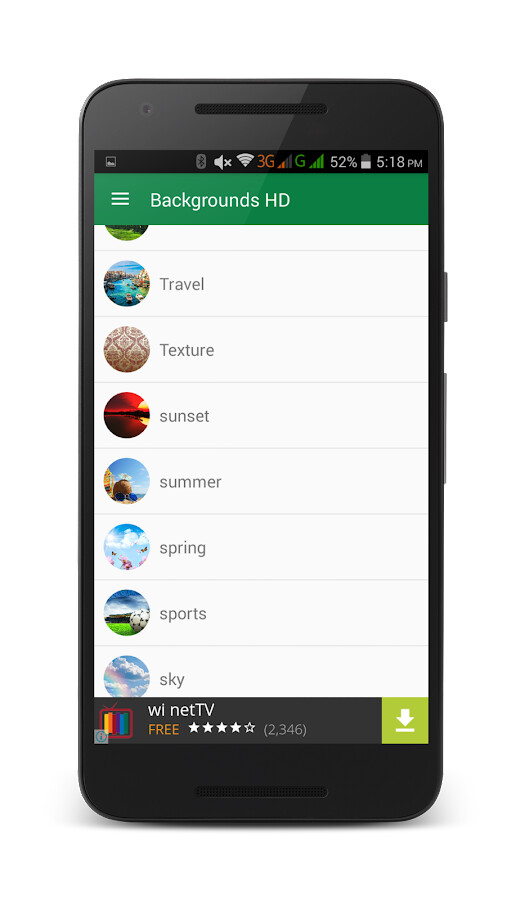Tap the battery indicator icon
Image resolution: width=525 pixels, height=900 pixels.
click(x=365, y=162)
